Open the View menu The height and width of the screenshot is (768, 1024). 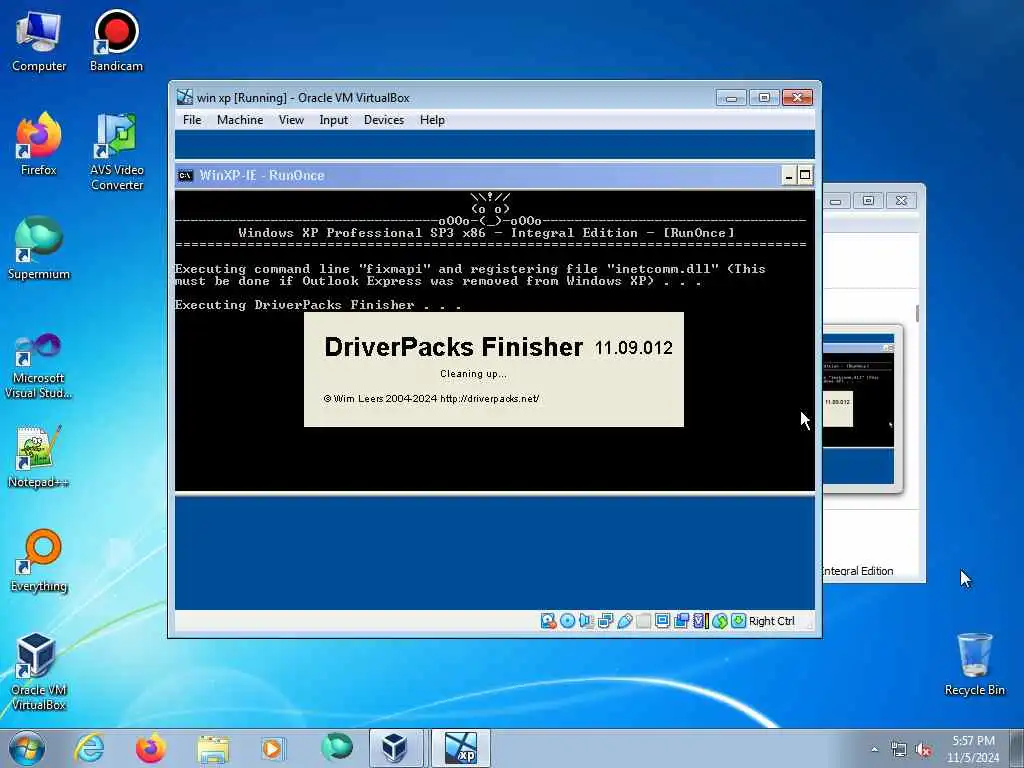pyautogui.click(x=291, y=120)
